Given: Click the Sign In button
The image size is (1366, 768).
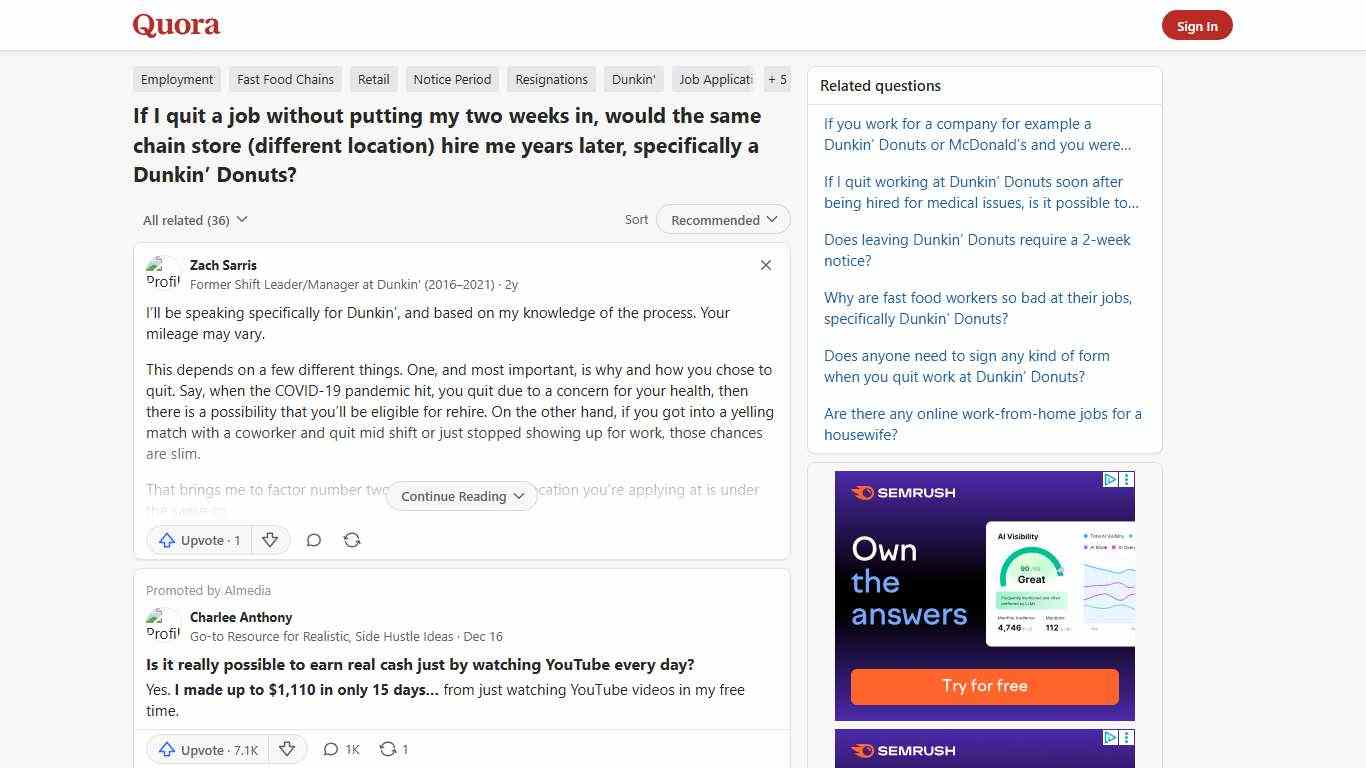Looking at the screenshot, I should 1197,25.
